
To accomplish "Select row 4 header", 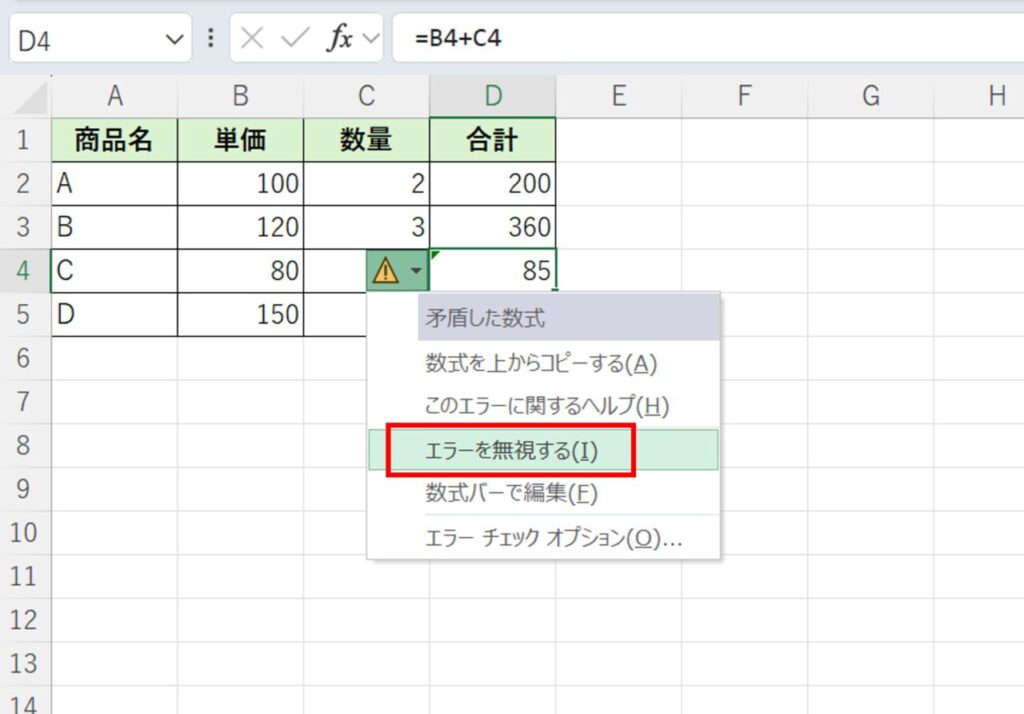I will [24, 270].
